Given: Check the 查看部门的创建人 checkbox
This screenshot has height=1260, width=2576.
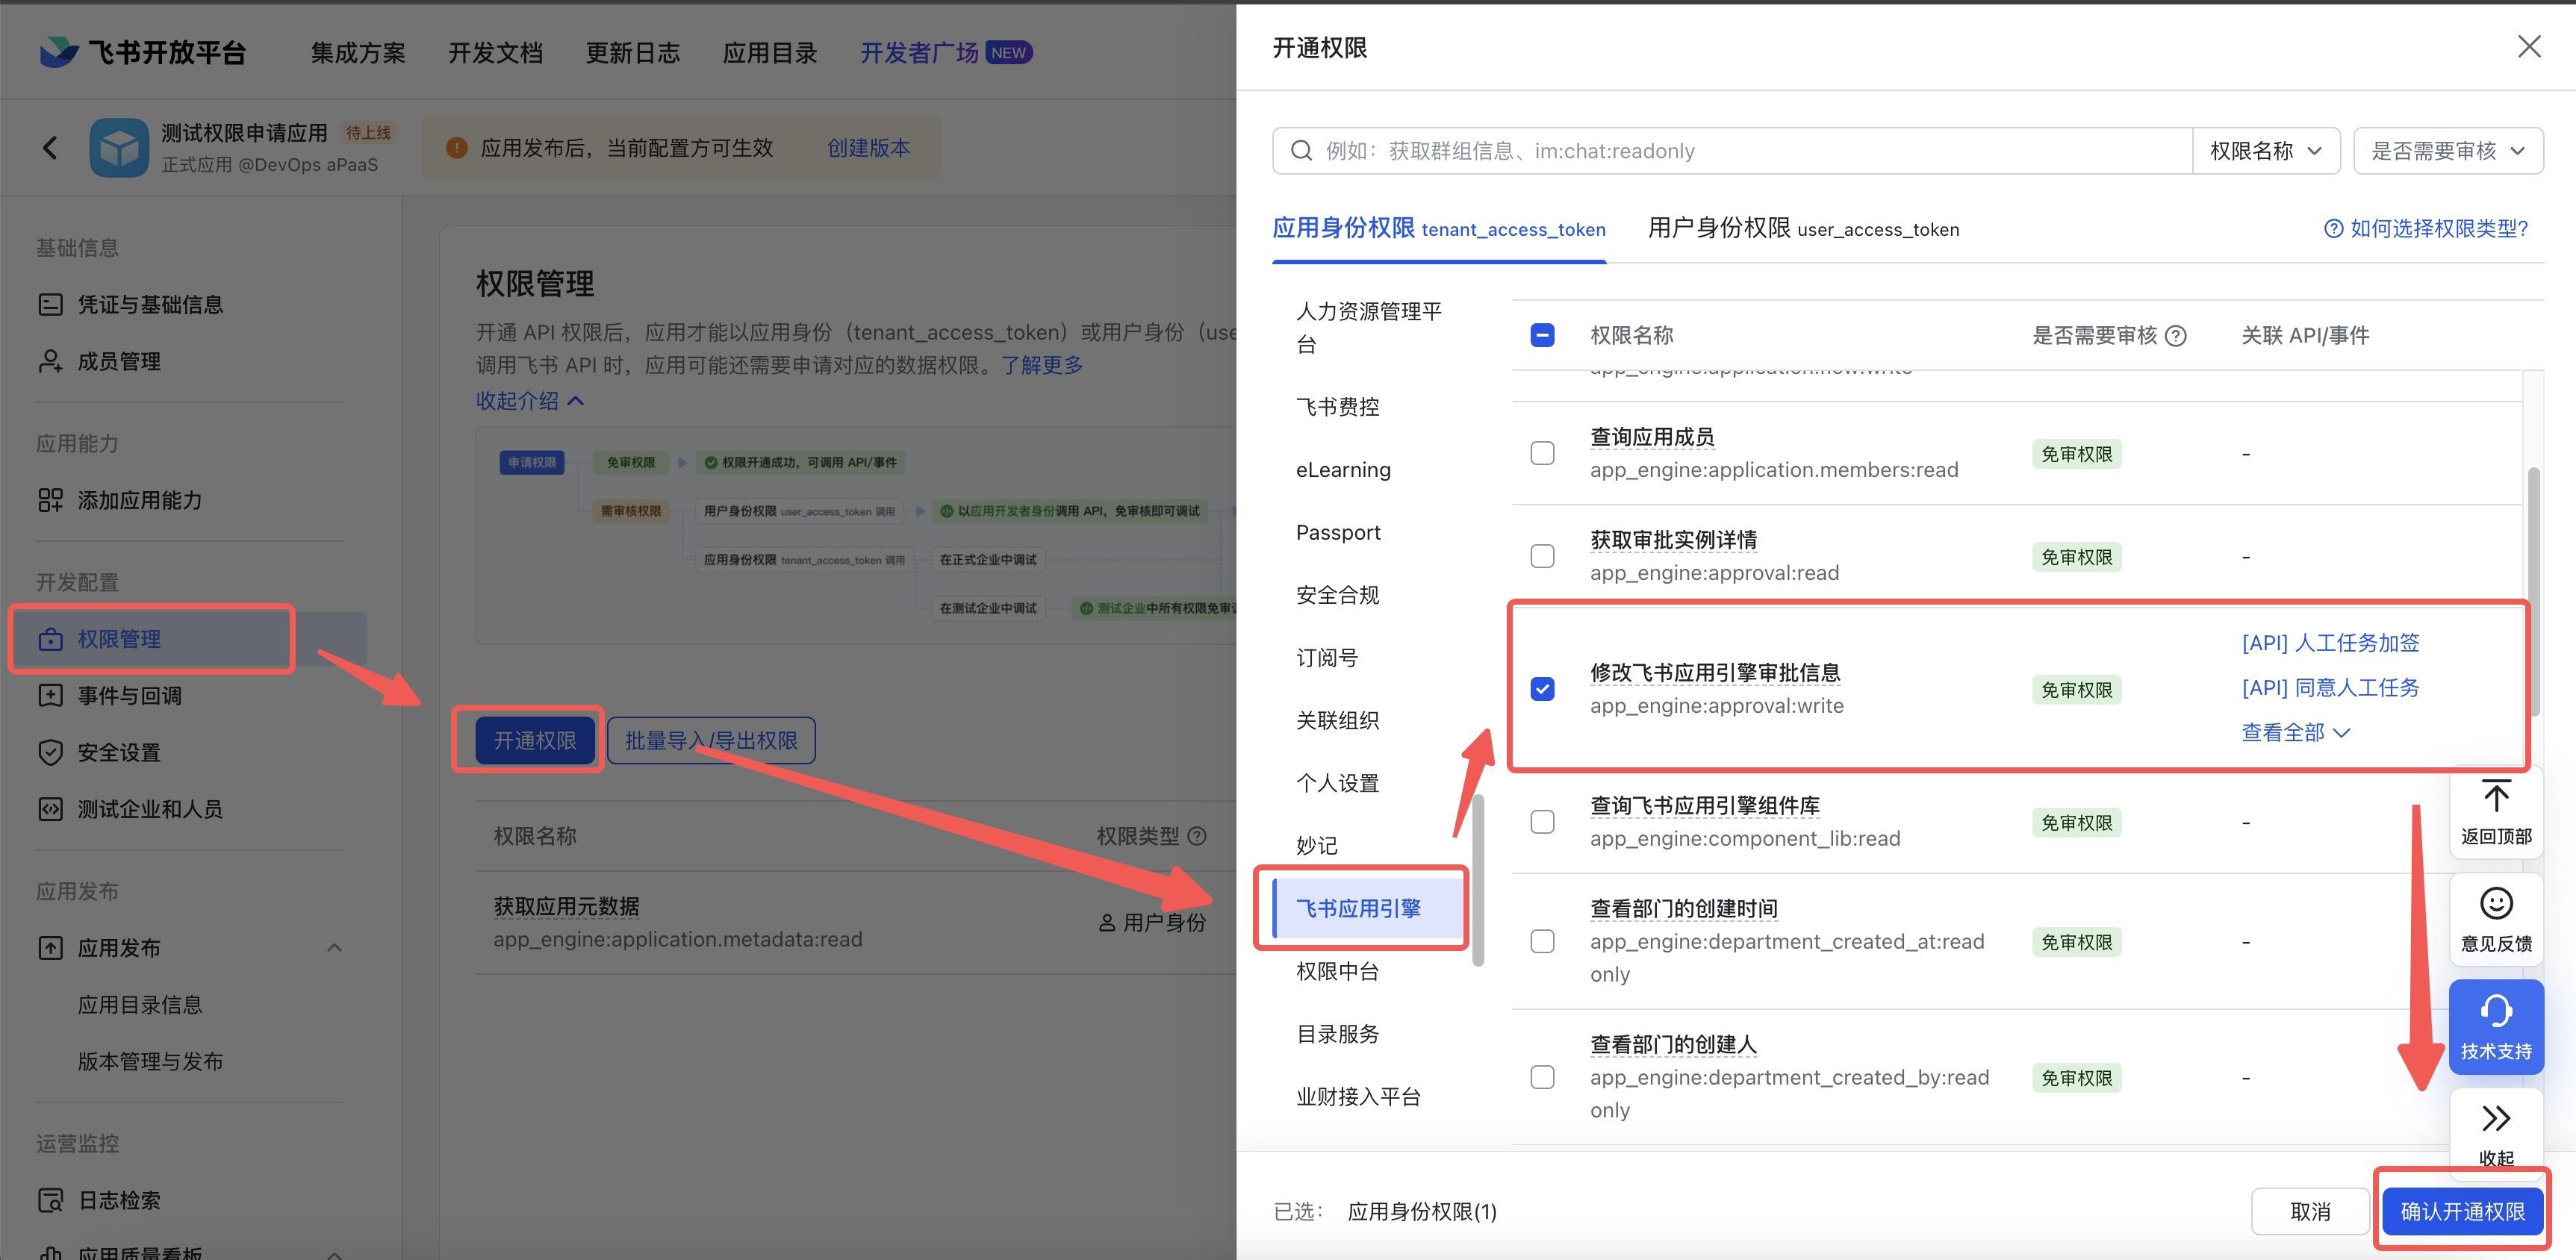Looking at the screenshot, I should point(1542,1077).
